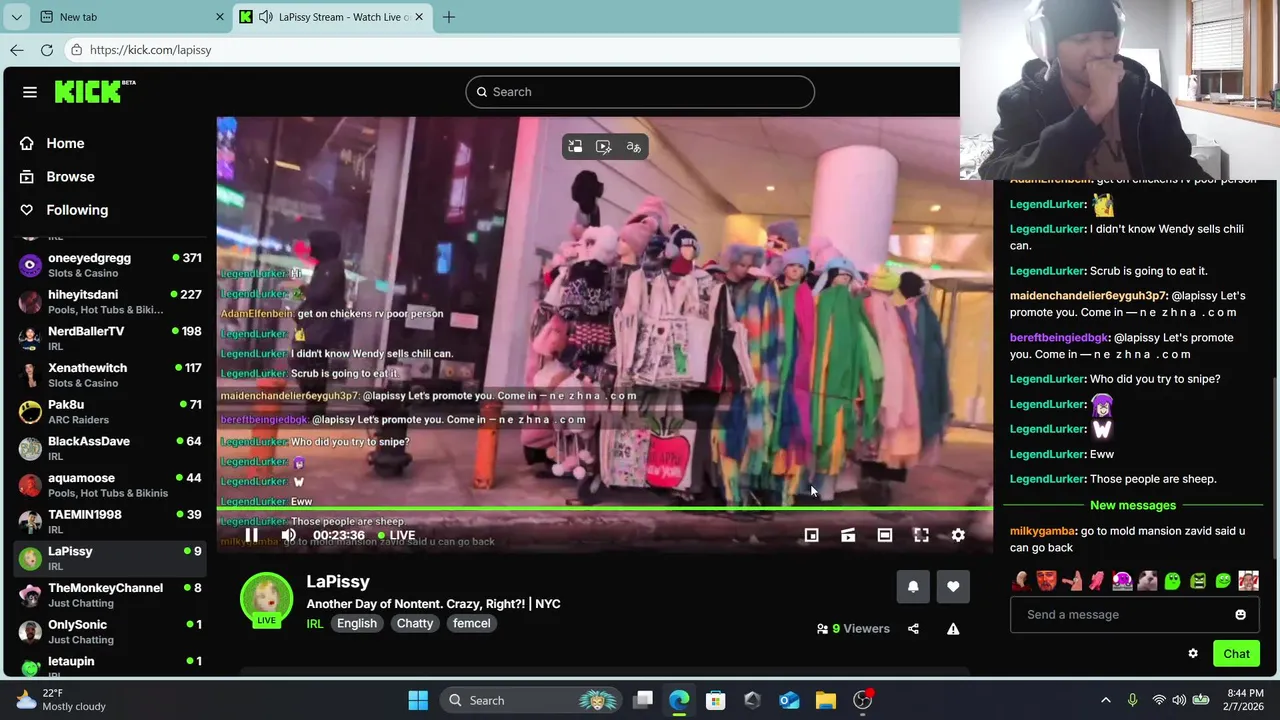Refresh the browser page
Screen dimensions: 1280x720
pos(47,50)
